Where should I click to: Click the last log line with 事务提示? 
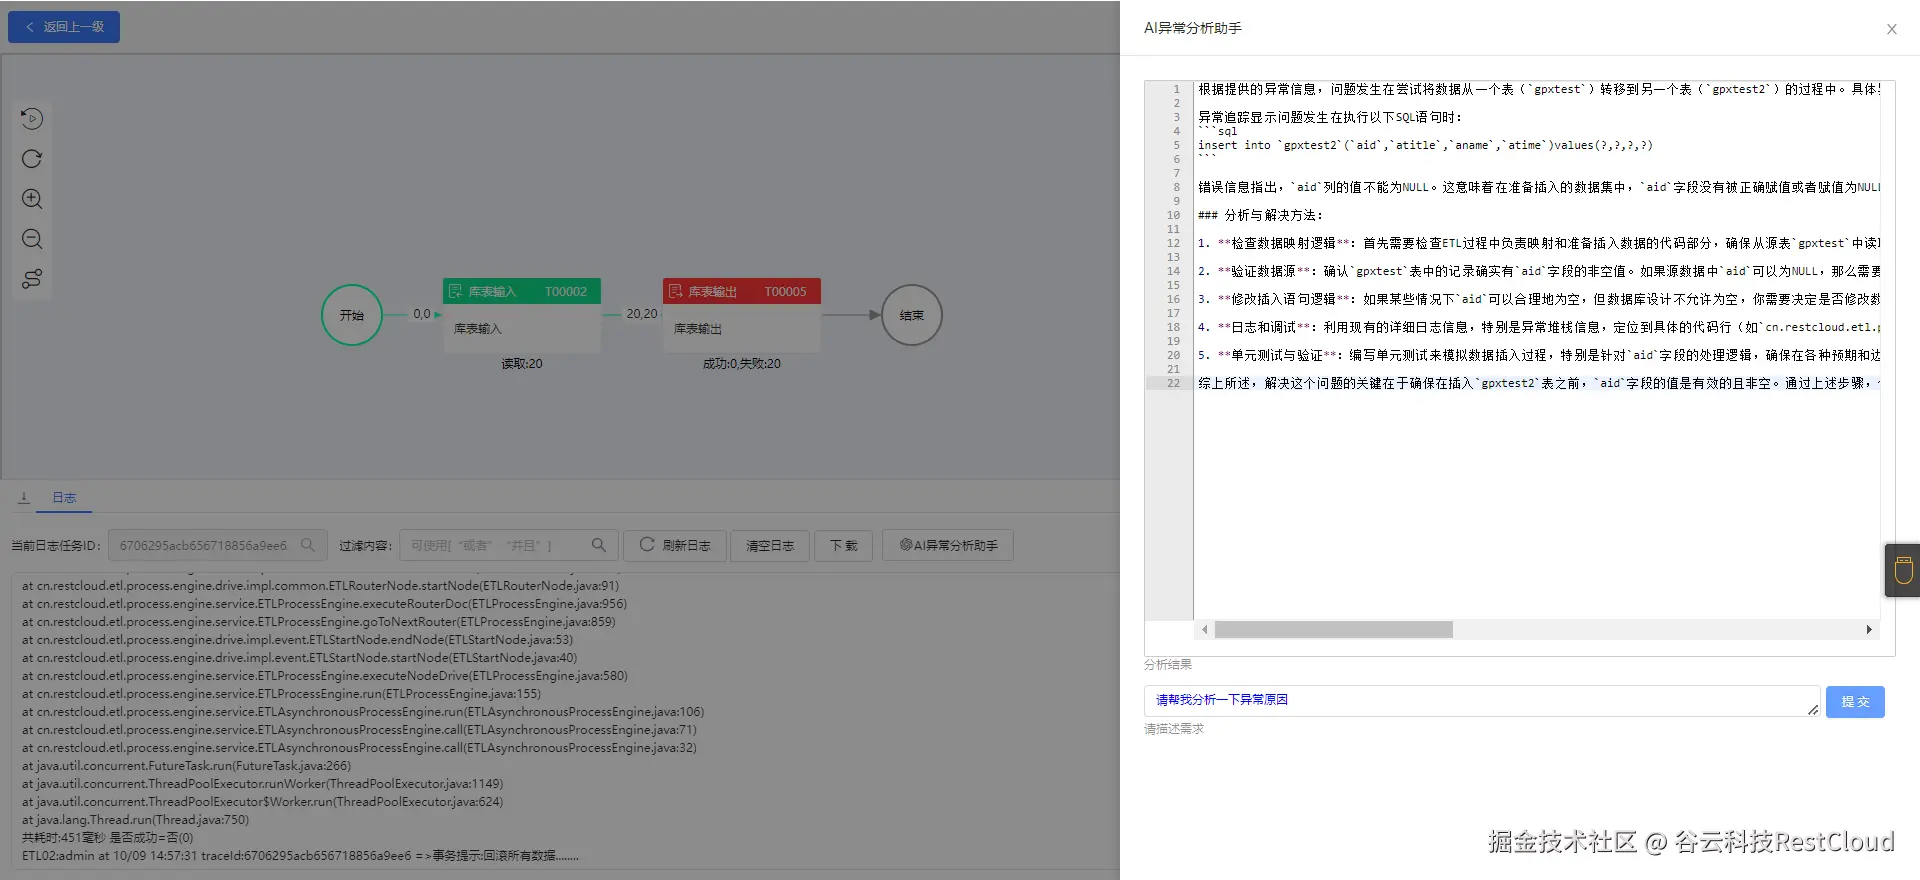300,856
